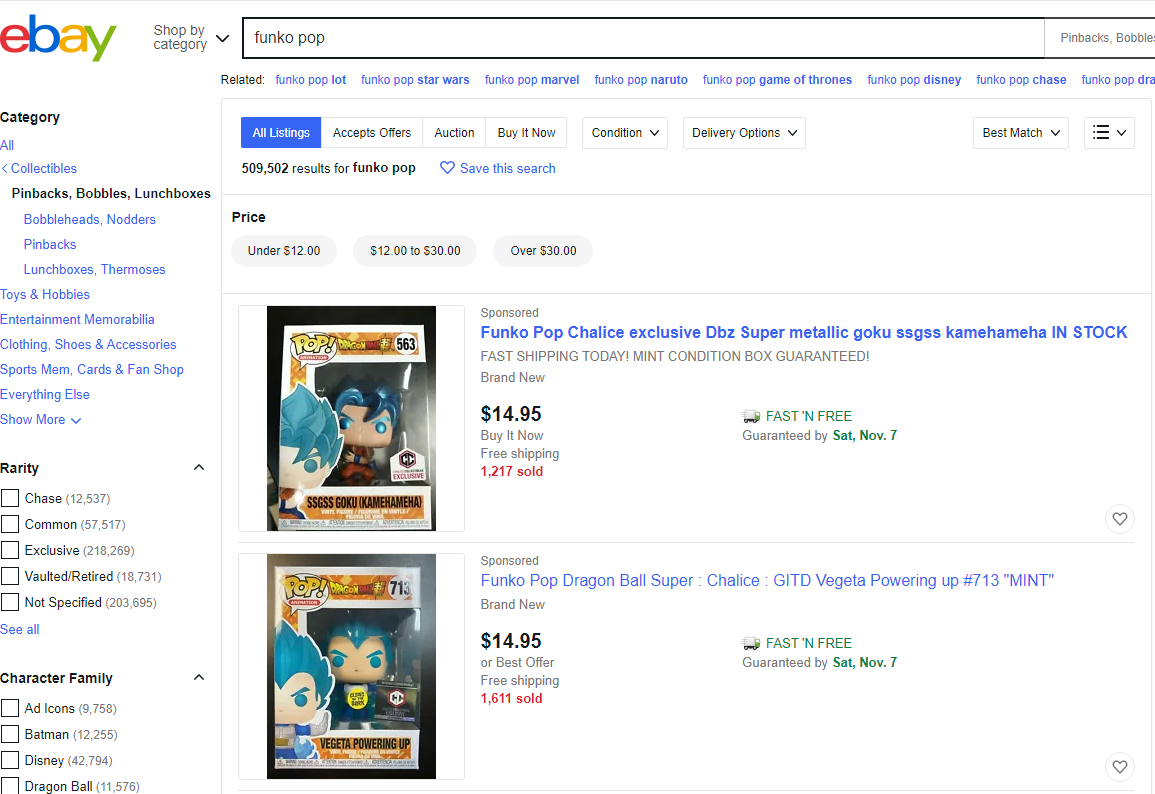Open the Condition dropdown
The width and height of the screenshot is (1155, 794).
pos(625,133)
